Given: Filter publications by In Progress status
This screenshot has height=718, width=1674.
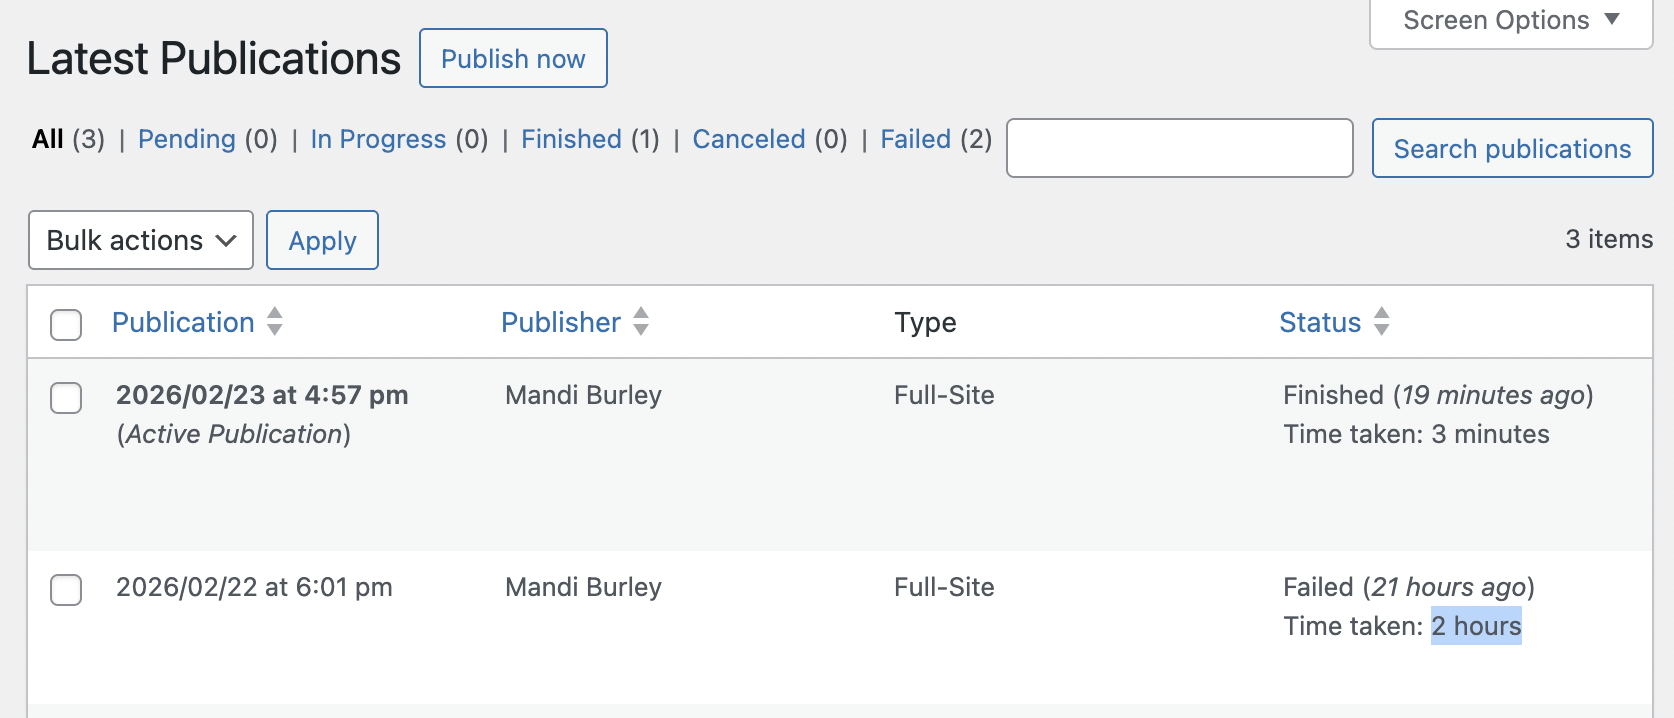Looking at the screenshot, I should click(x=378, y=139).
